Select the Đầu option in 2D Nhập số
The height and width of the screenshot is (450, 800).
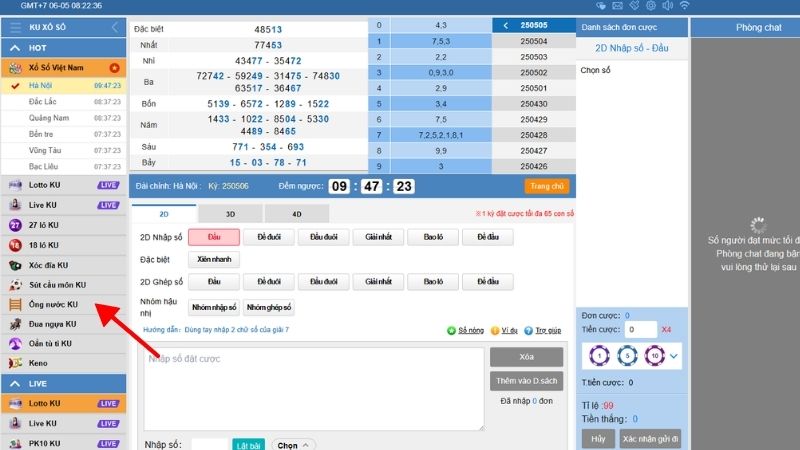pyautogui.click(x=213, y=237)
